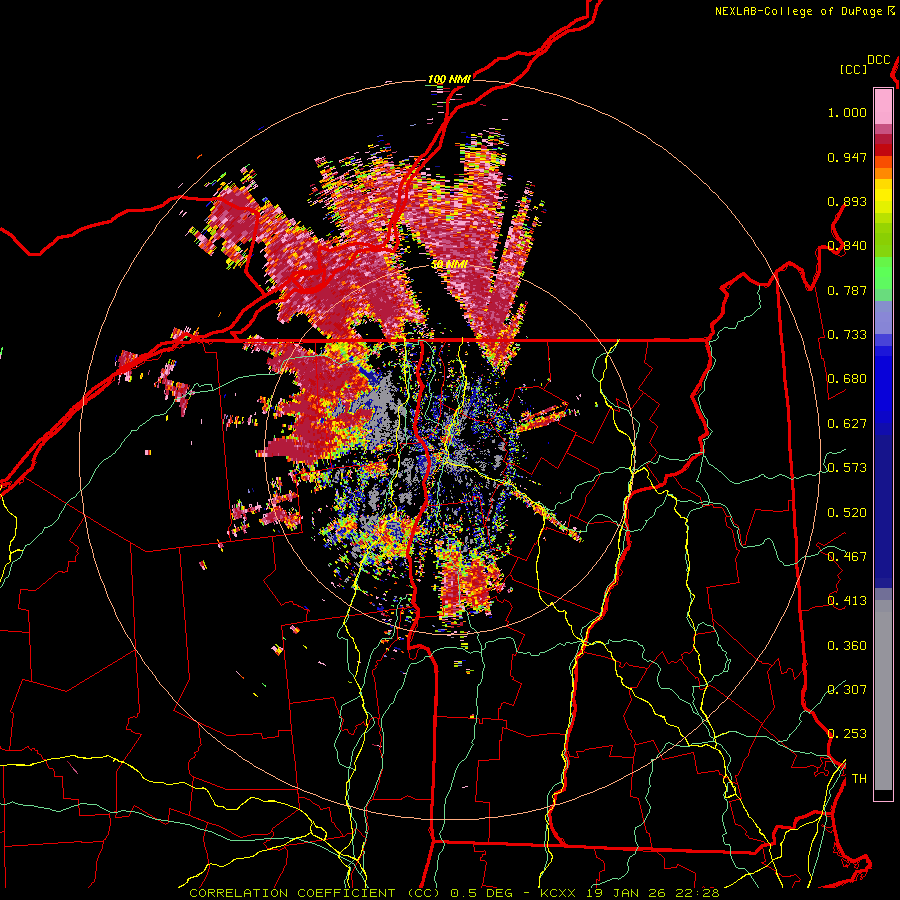900x900 pixels.
Task: Click the 0.893 scale label
Action: point(847,201)
